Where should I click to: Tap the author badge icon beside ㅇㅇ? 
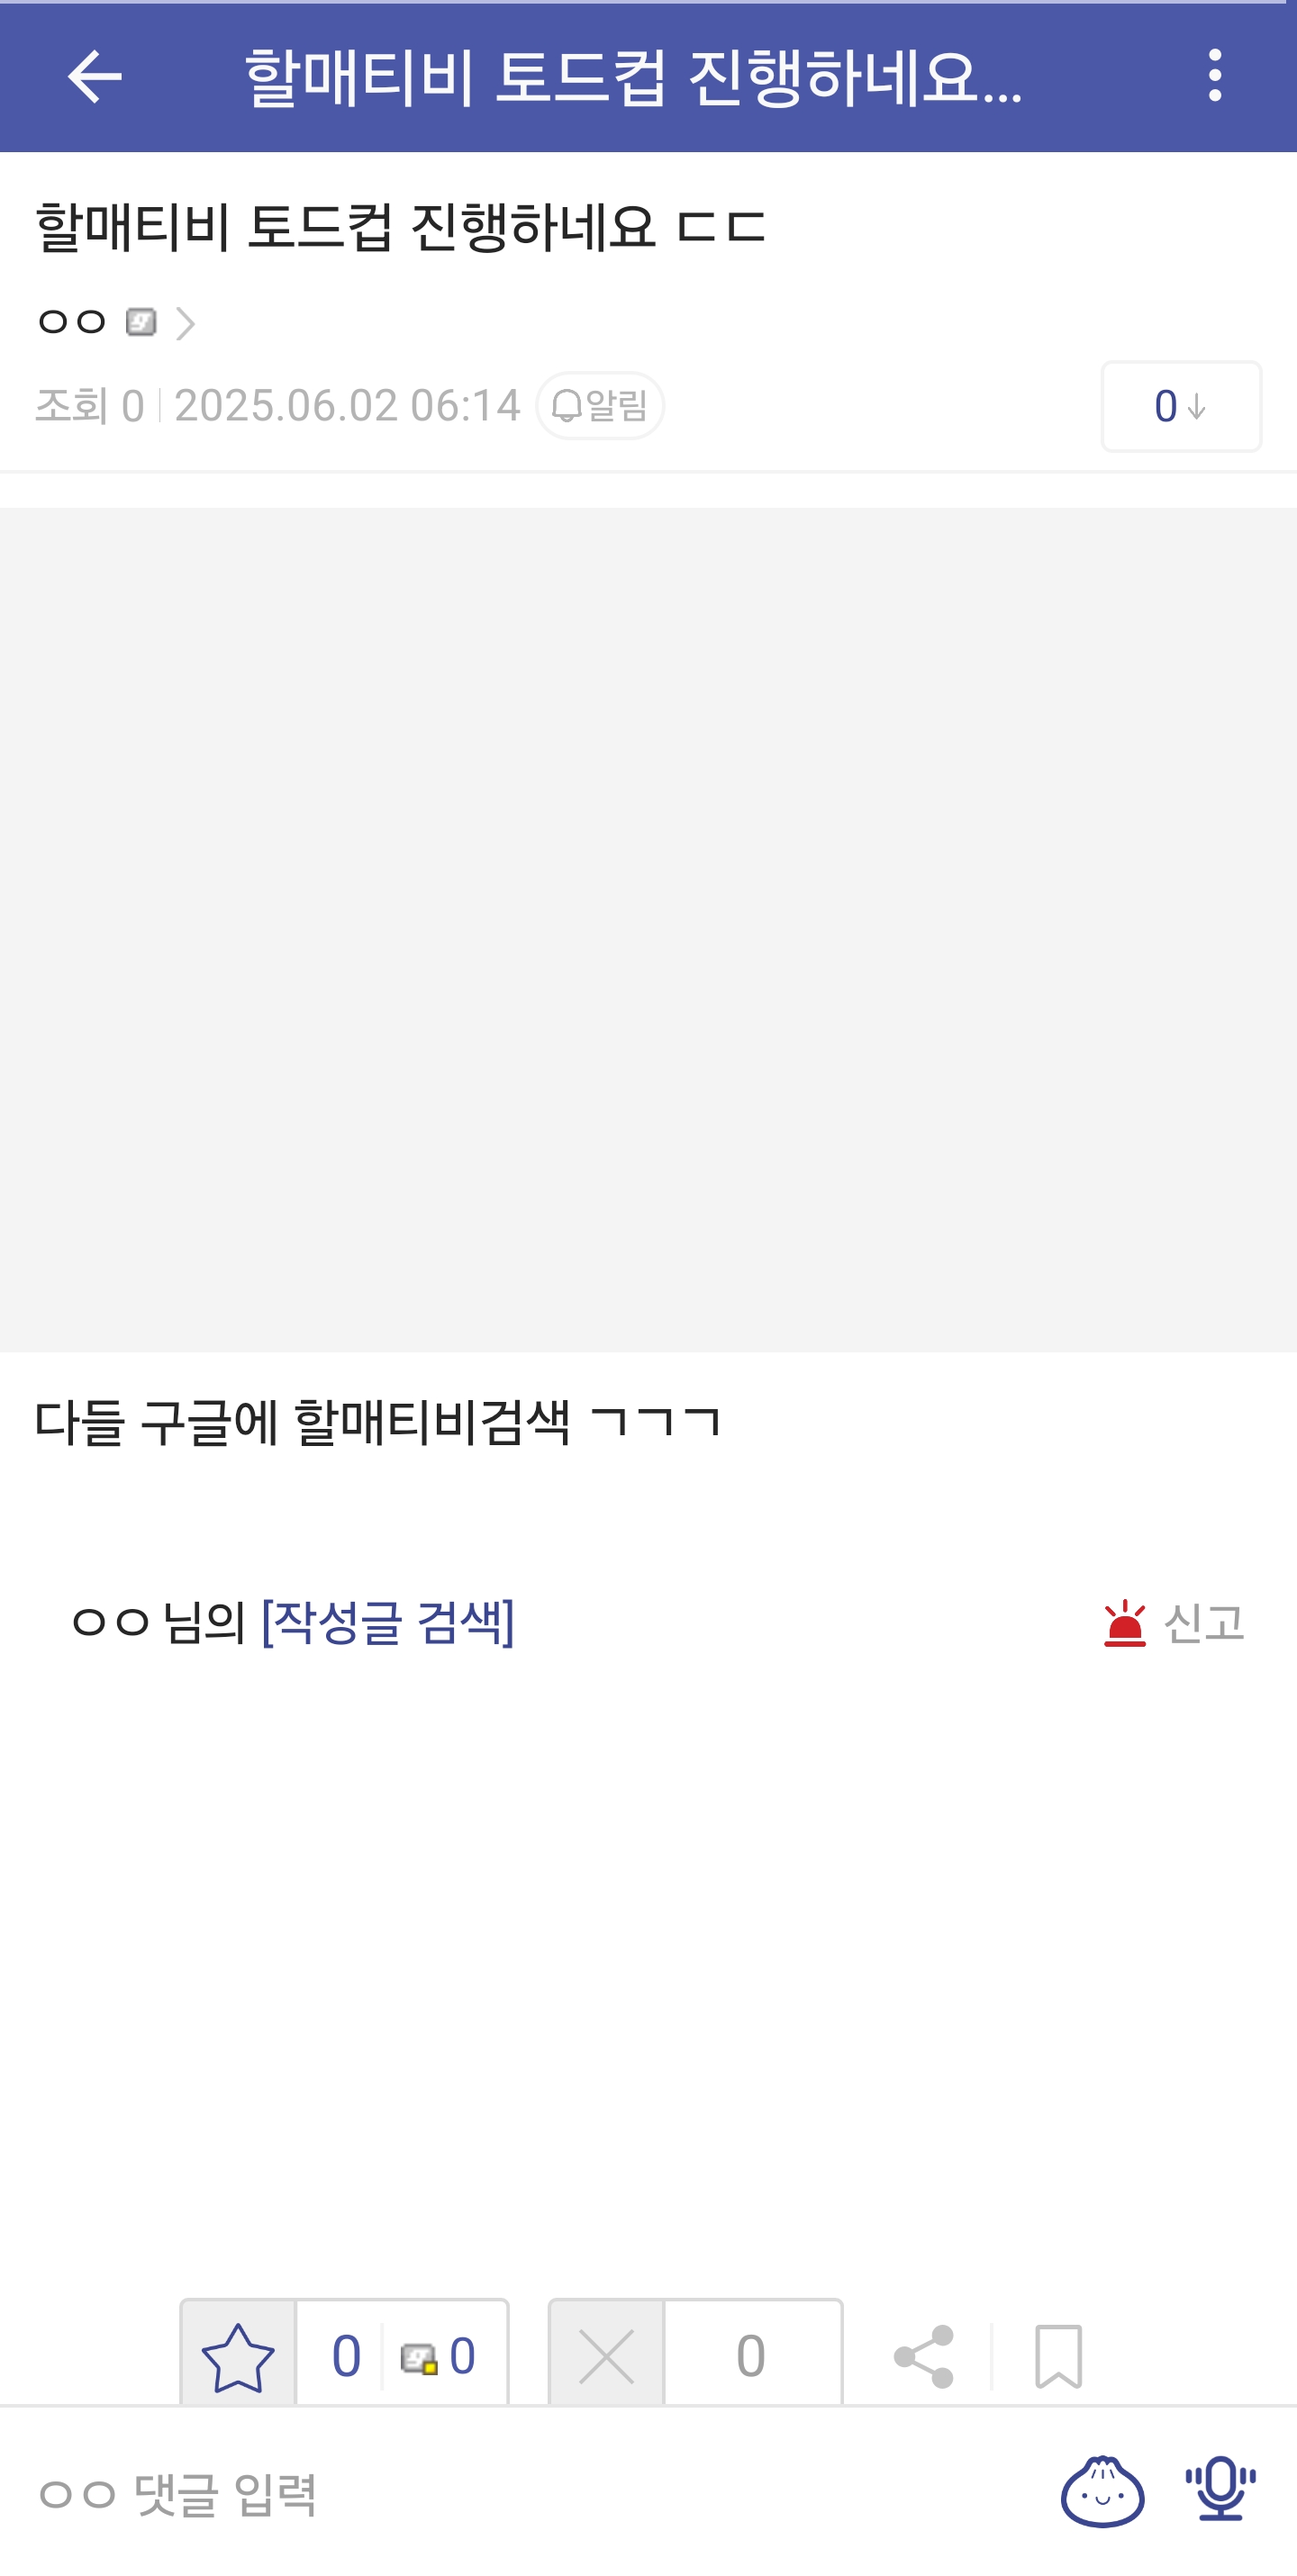coord(141,322)
